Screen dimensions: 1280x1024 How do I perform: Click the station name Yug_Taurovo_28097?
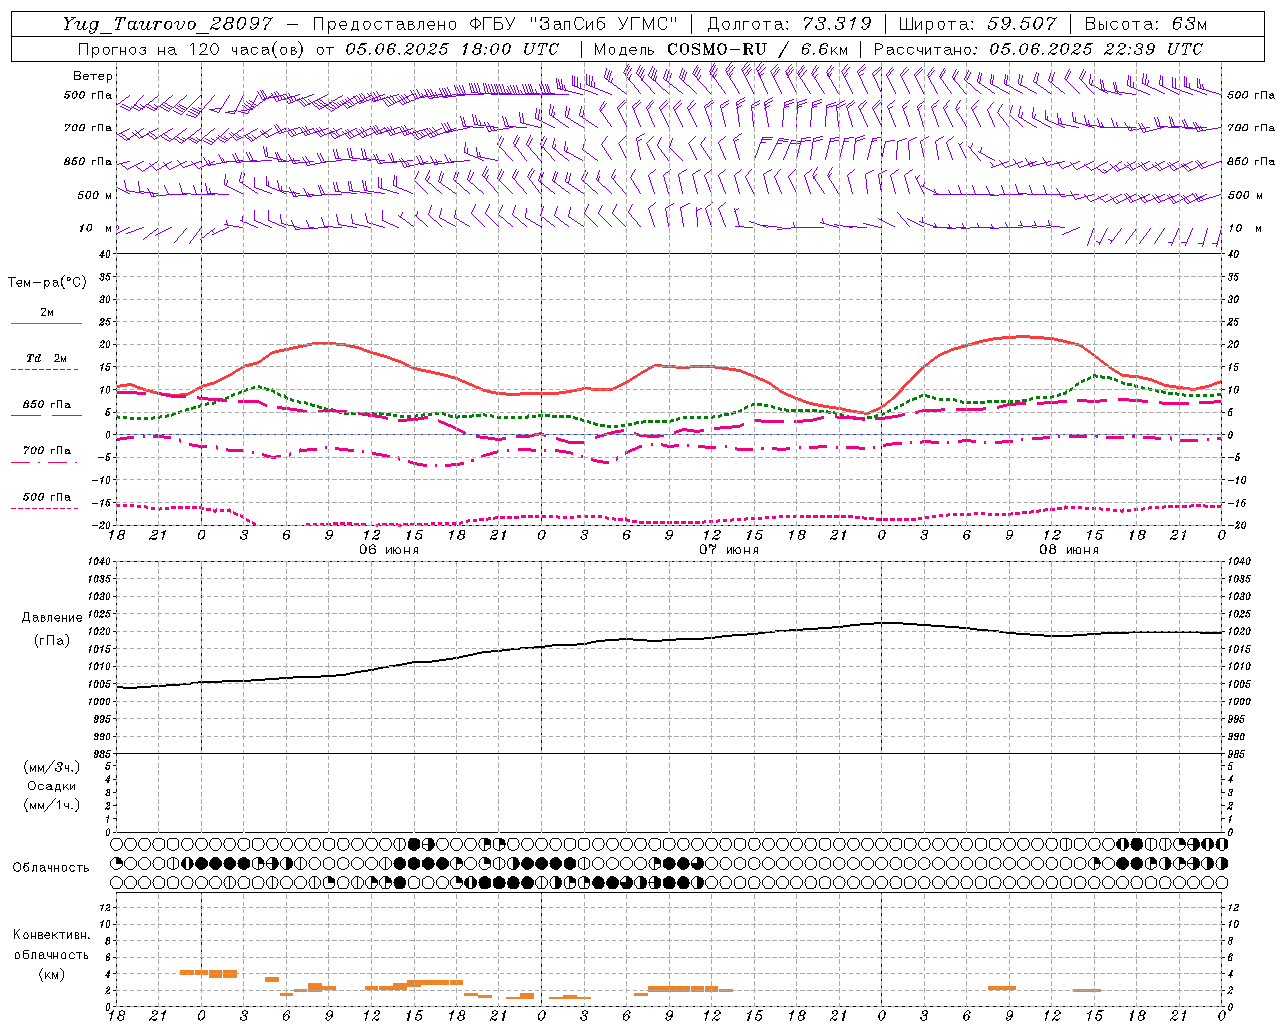pyautogui.click(x=167, y=24)
